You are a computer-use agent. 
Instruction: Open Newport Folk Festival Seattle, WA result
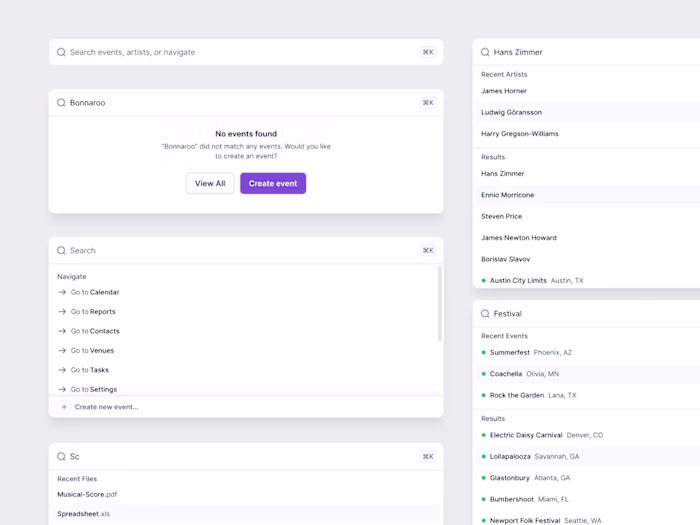tap(588, 518)
